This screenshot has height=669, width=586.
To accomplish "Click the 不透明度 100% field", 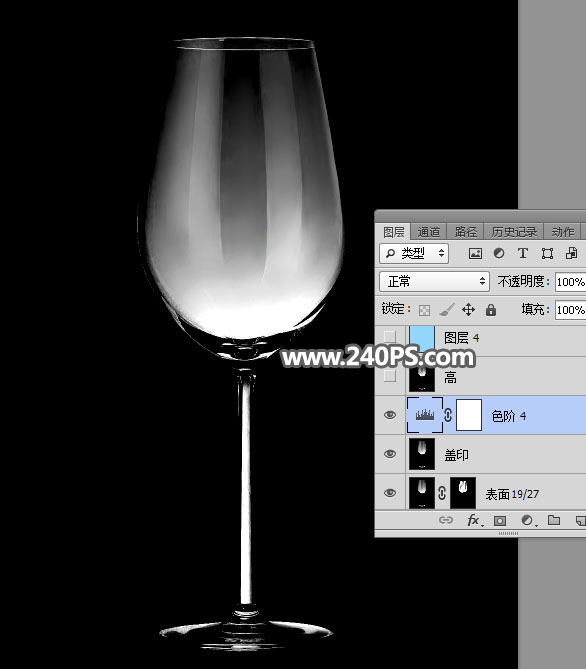I will [x=571, y=282].
